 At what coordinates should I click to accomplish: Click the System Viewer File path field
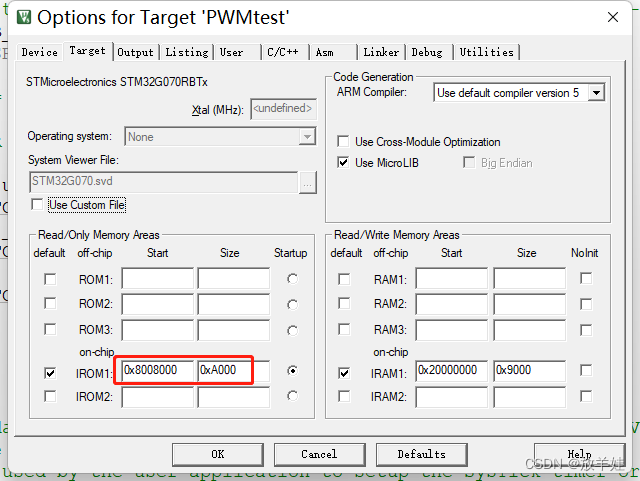pyautogui.click(x=164, y=182)
